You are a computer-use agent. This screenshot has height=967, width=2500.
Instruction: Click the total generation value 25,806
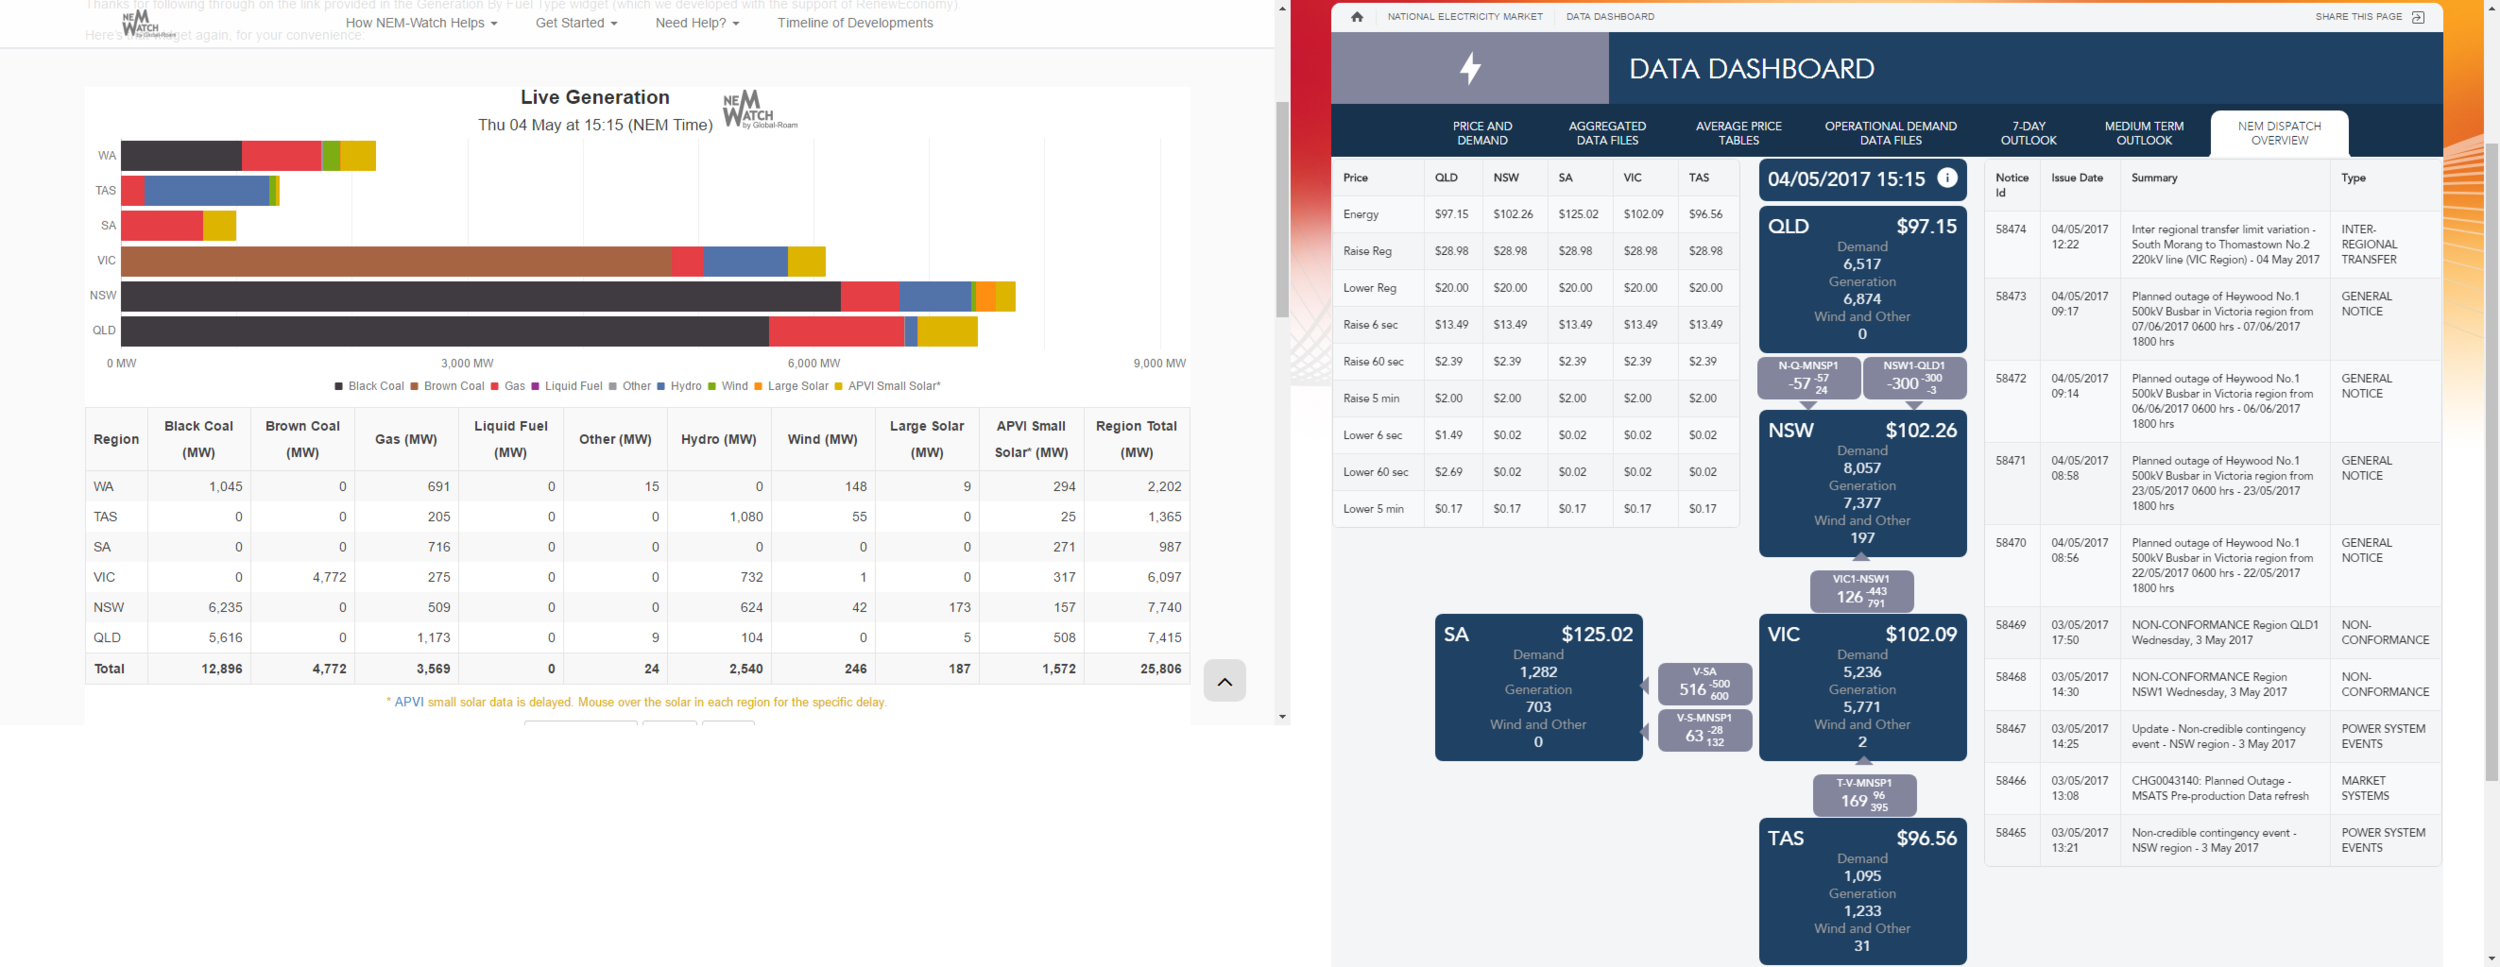coord(1160,669)
